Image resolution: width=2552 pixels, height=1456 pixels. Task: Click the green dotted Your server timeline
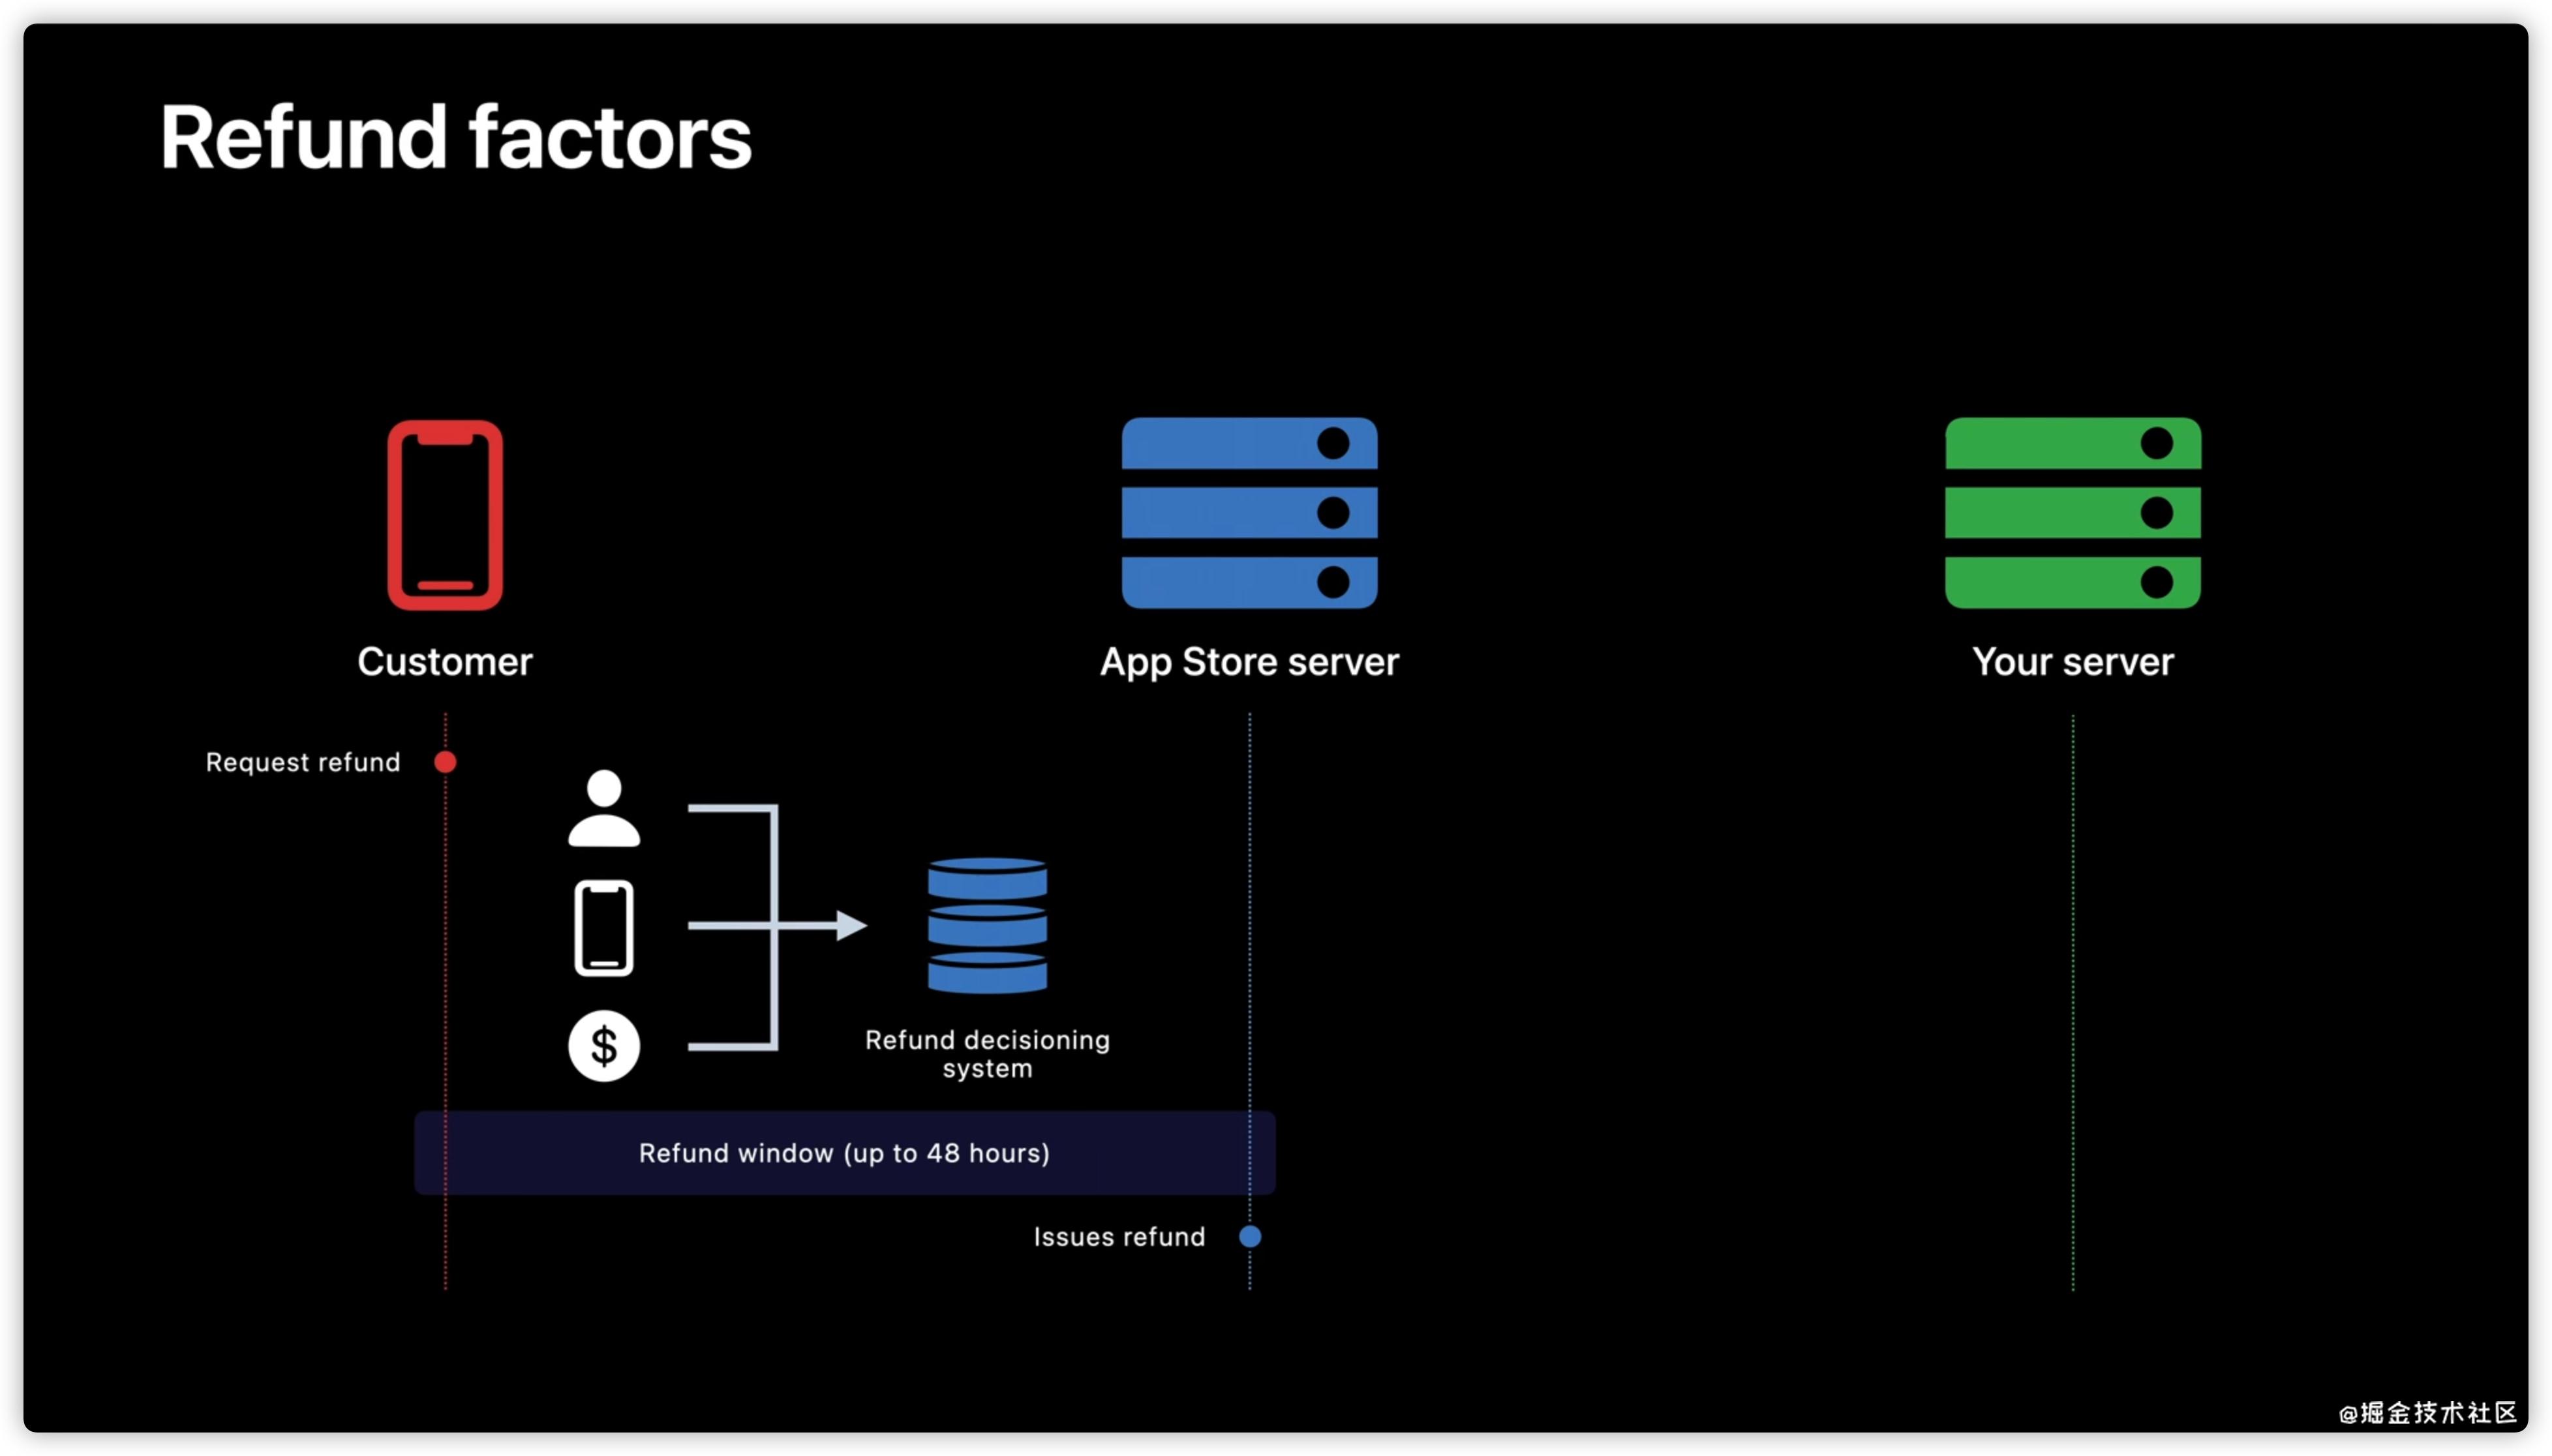(x=2072, y=1000)
